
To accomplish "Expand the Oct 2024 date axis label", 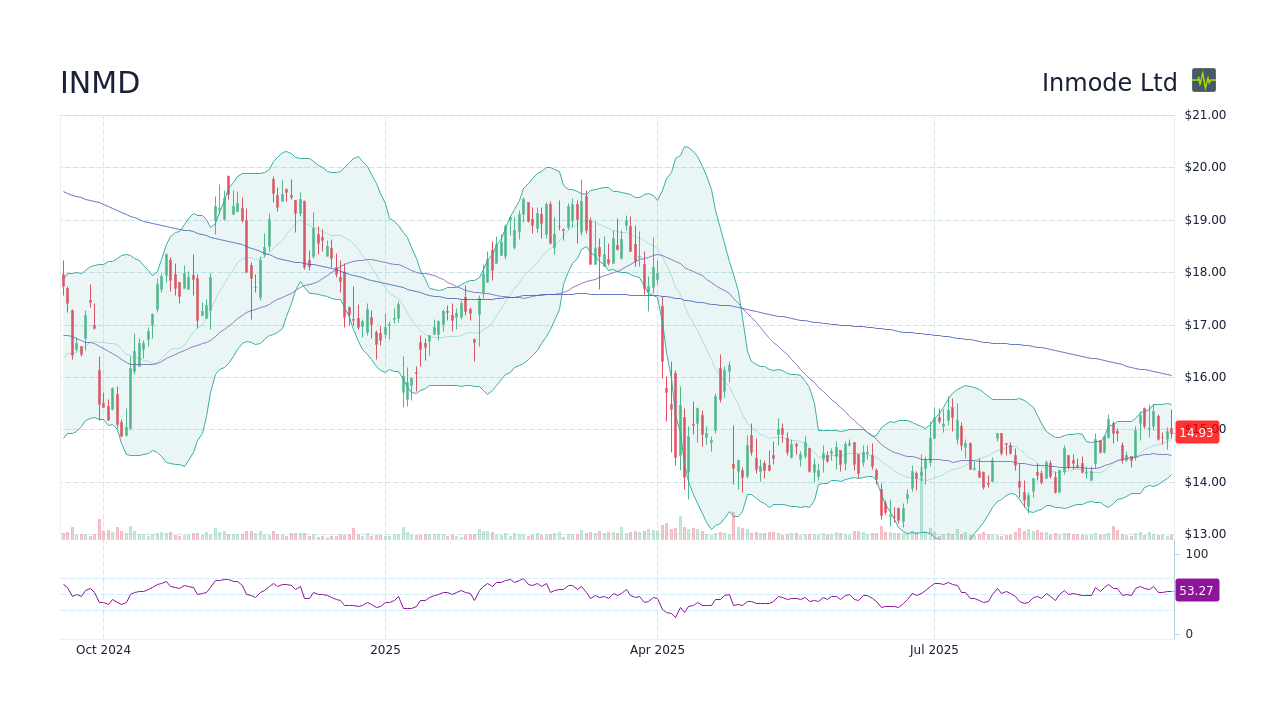I will point(104,650).
